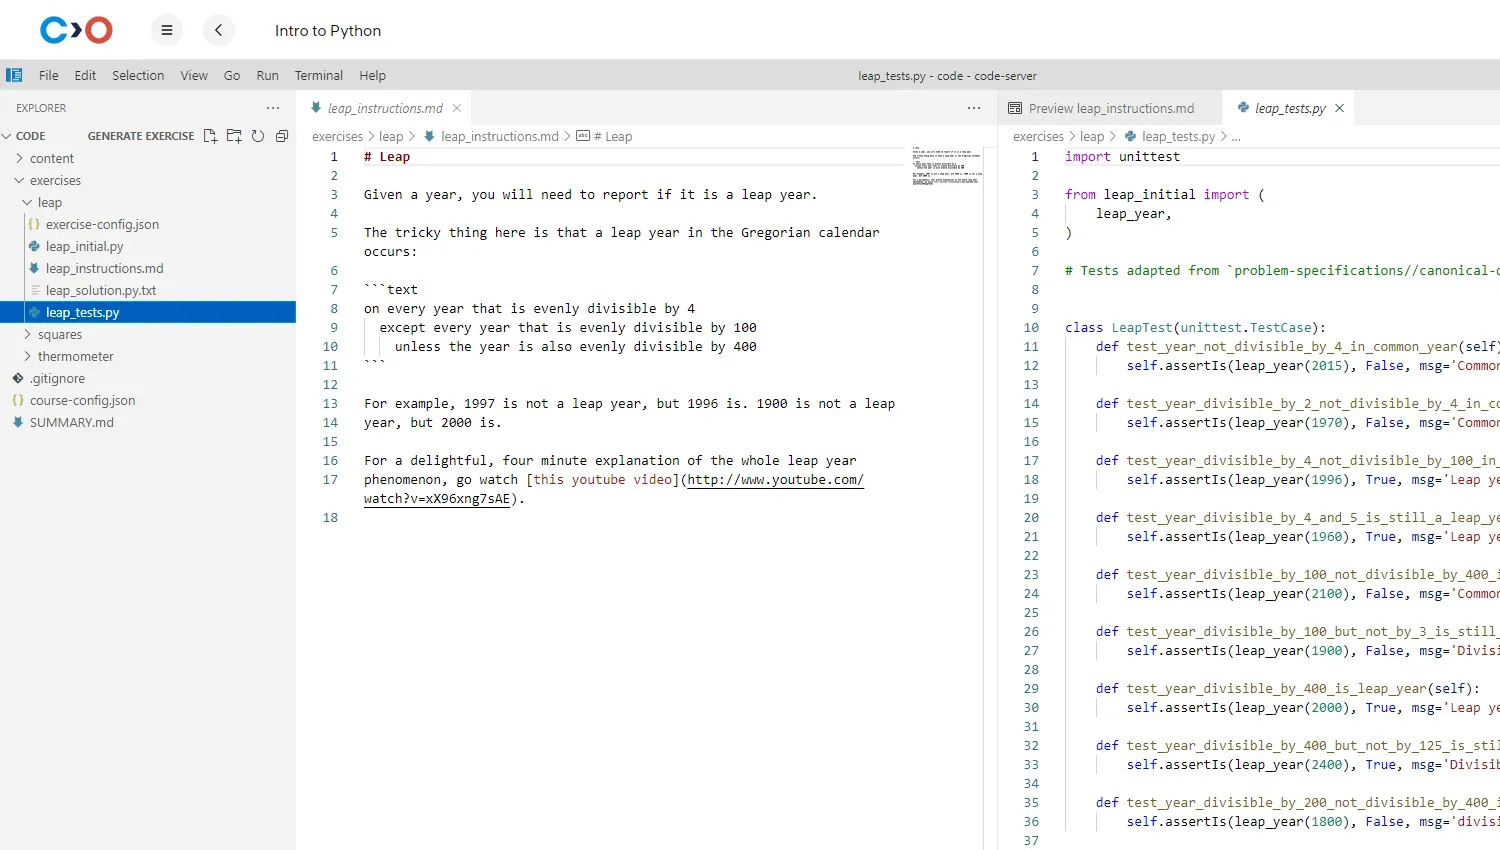Click the breadcrumb ellipsis in right editor
This screenshot has width=1500, height=850.
coord(1236,137)
